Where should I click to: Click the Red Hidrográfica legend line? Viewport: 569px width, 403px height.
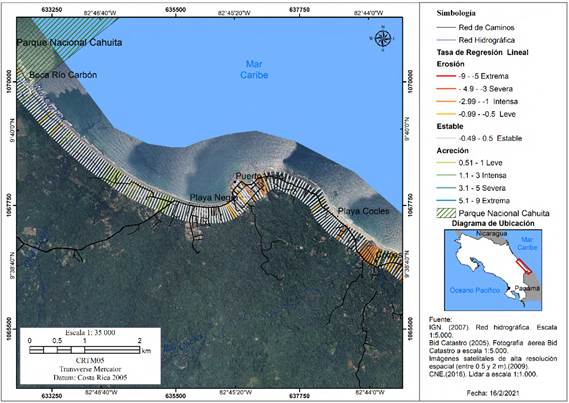coord(446,40)
